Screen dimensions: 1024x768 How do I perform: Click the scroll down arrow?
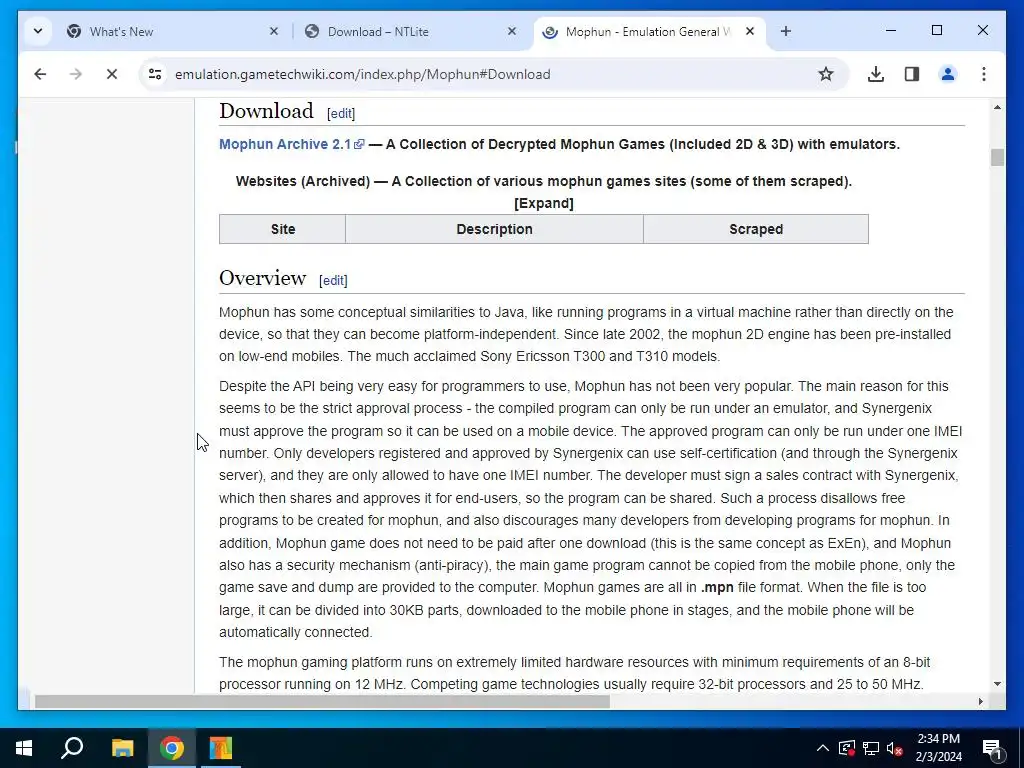pyautogui.click(x=997, y=684)
